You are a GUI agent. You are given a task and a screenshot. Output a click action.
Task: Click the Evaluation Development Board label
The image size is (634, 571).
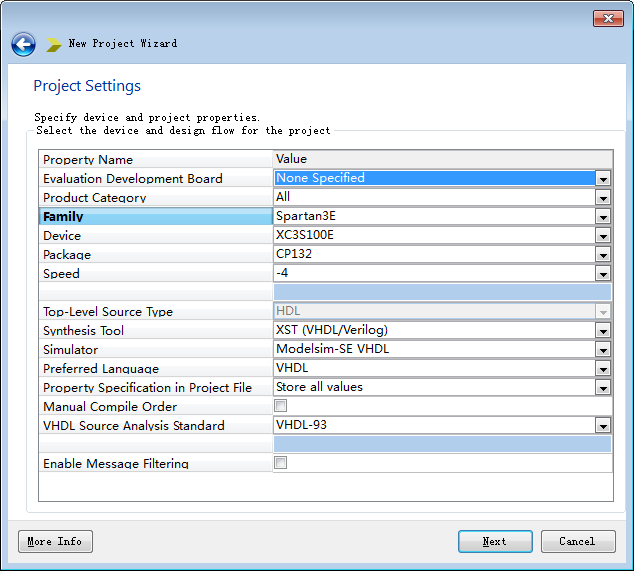[133, 179]
